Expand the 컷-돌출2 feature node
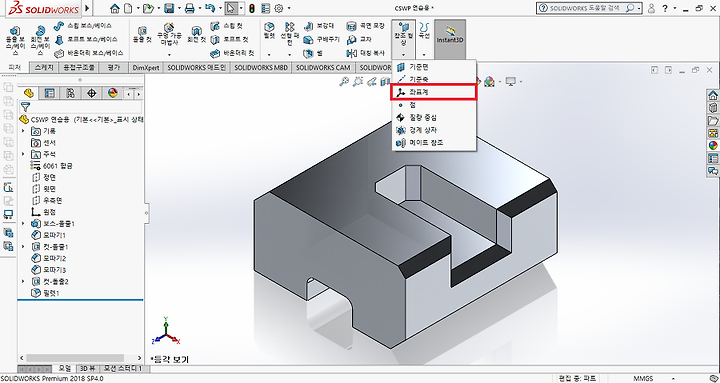The image size is (720, 383). tap(23, 282)
